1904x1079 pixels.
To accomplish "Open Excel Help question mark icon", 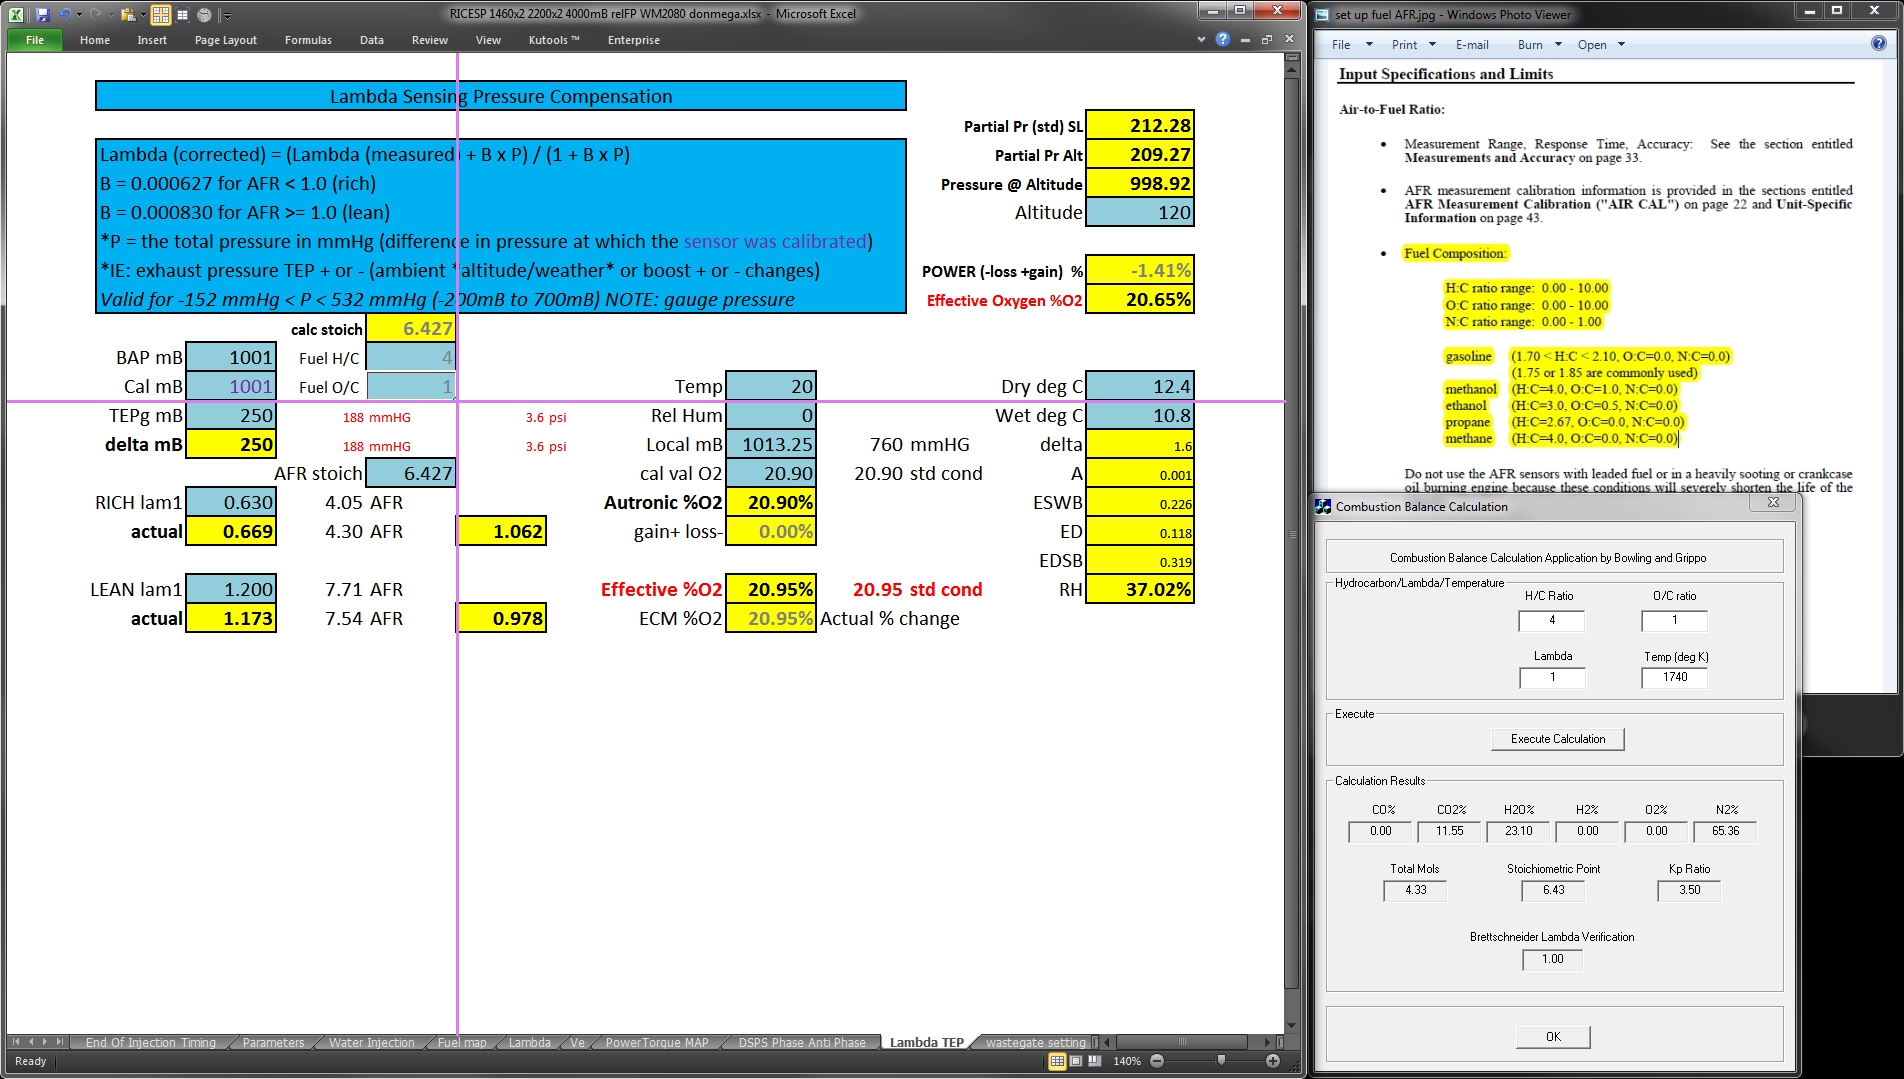I will (x=1222, y=39).
